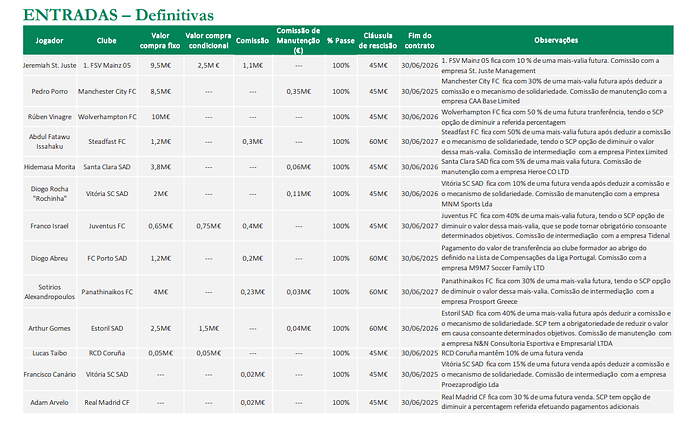The width and height of the screenshot is (690, 433).
Task: Select player name 'Arthur Gomes'
Action: pyautogui.click(x=49, y=329)
